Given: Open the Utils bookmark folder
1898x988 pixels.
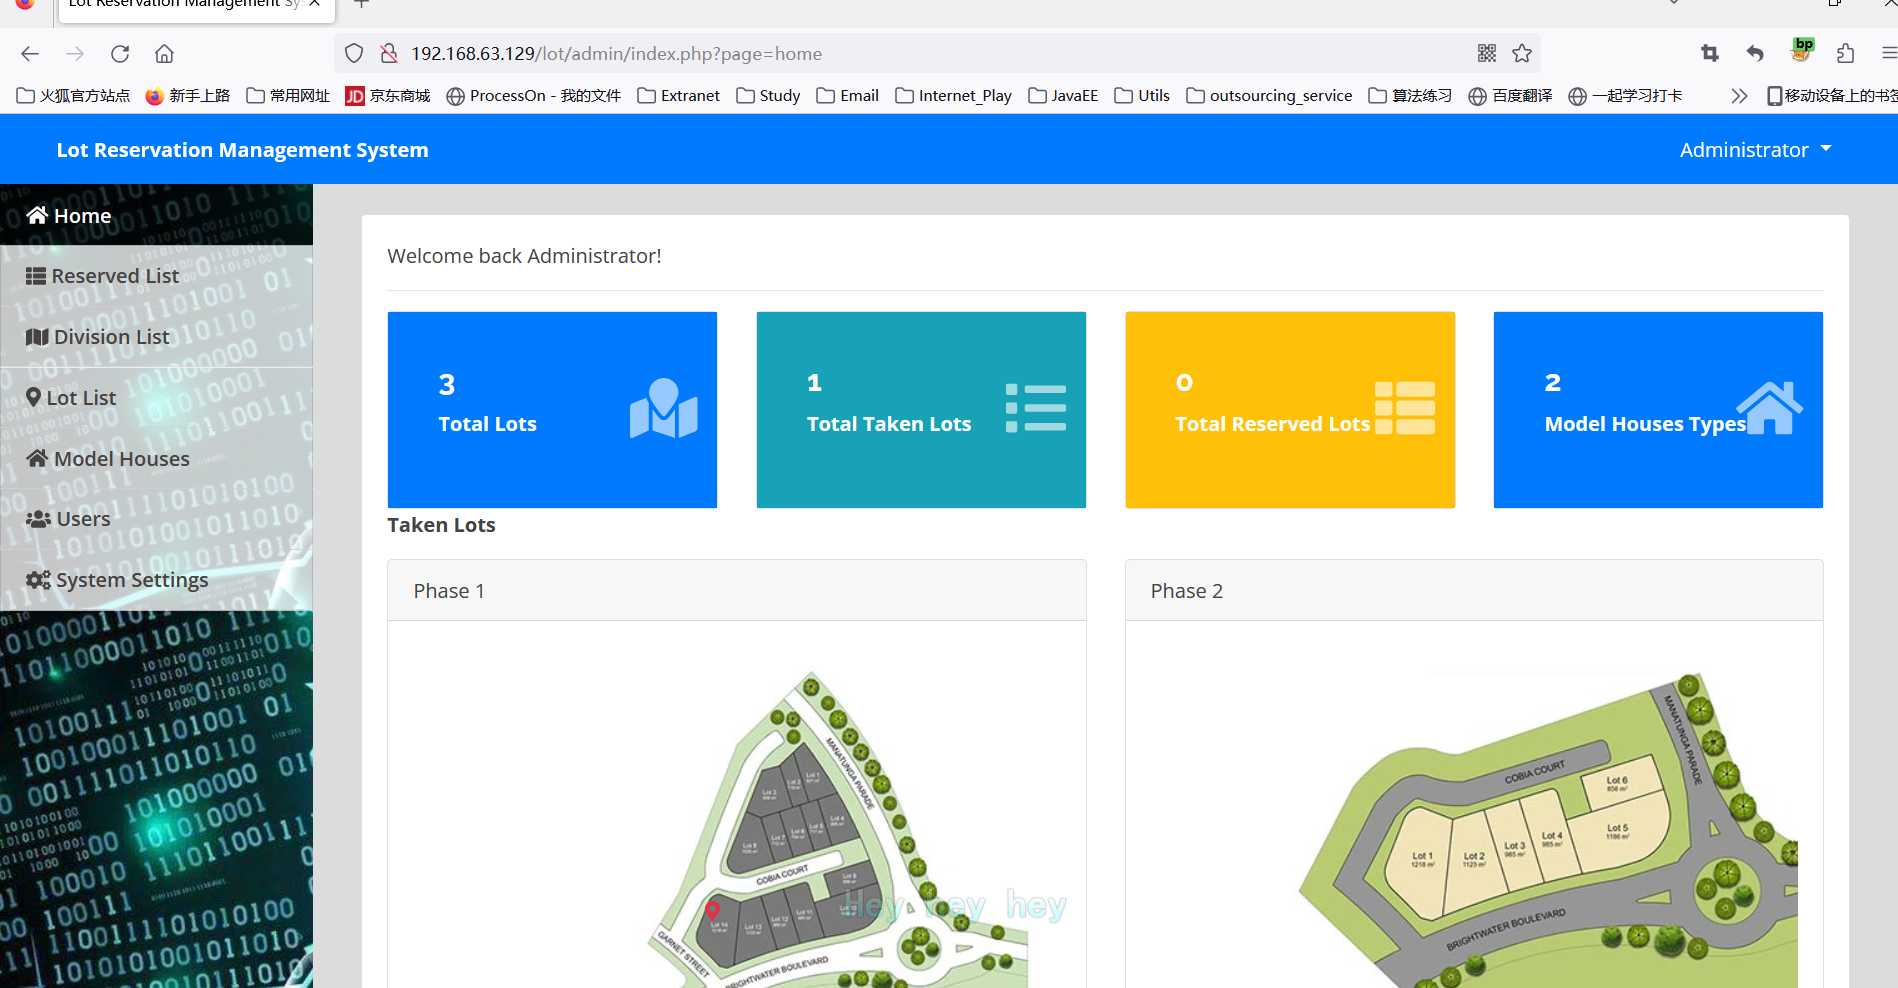Looking at the screenshot, I should 1142,96.
